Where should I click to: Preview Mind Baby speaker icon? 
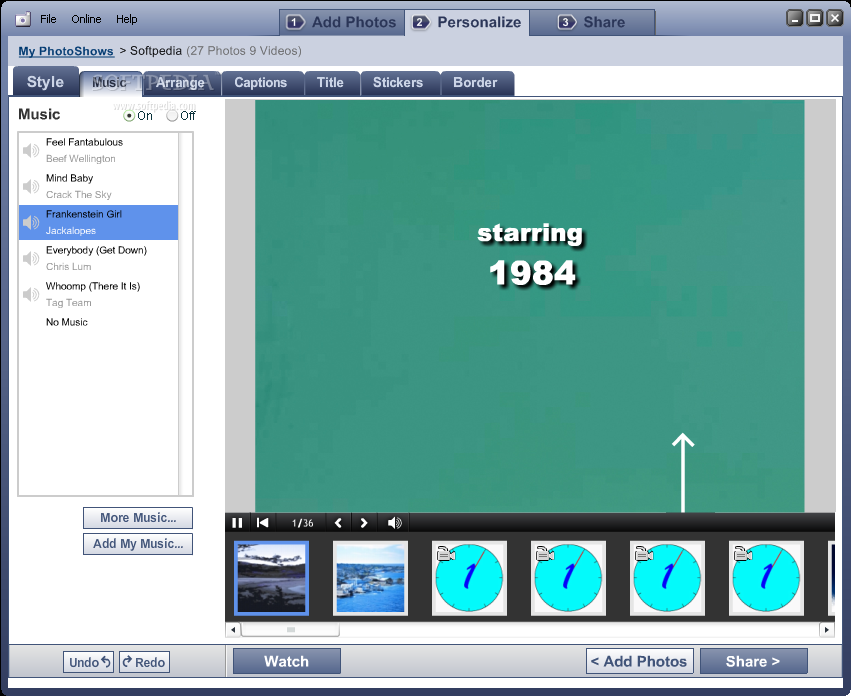(x=31, y=186)
